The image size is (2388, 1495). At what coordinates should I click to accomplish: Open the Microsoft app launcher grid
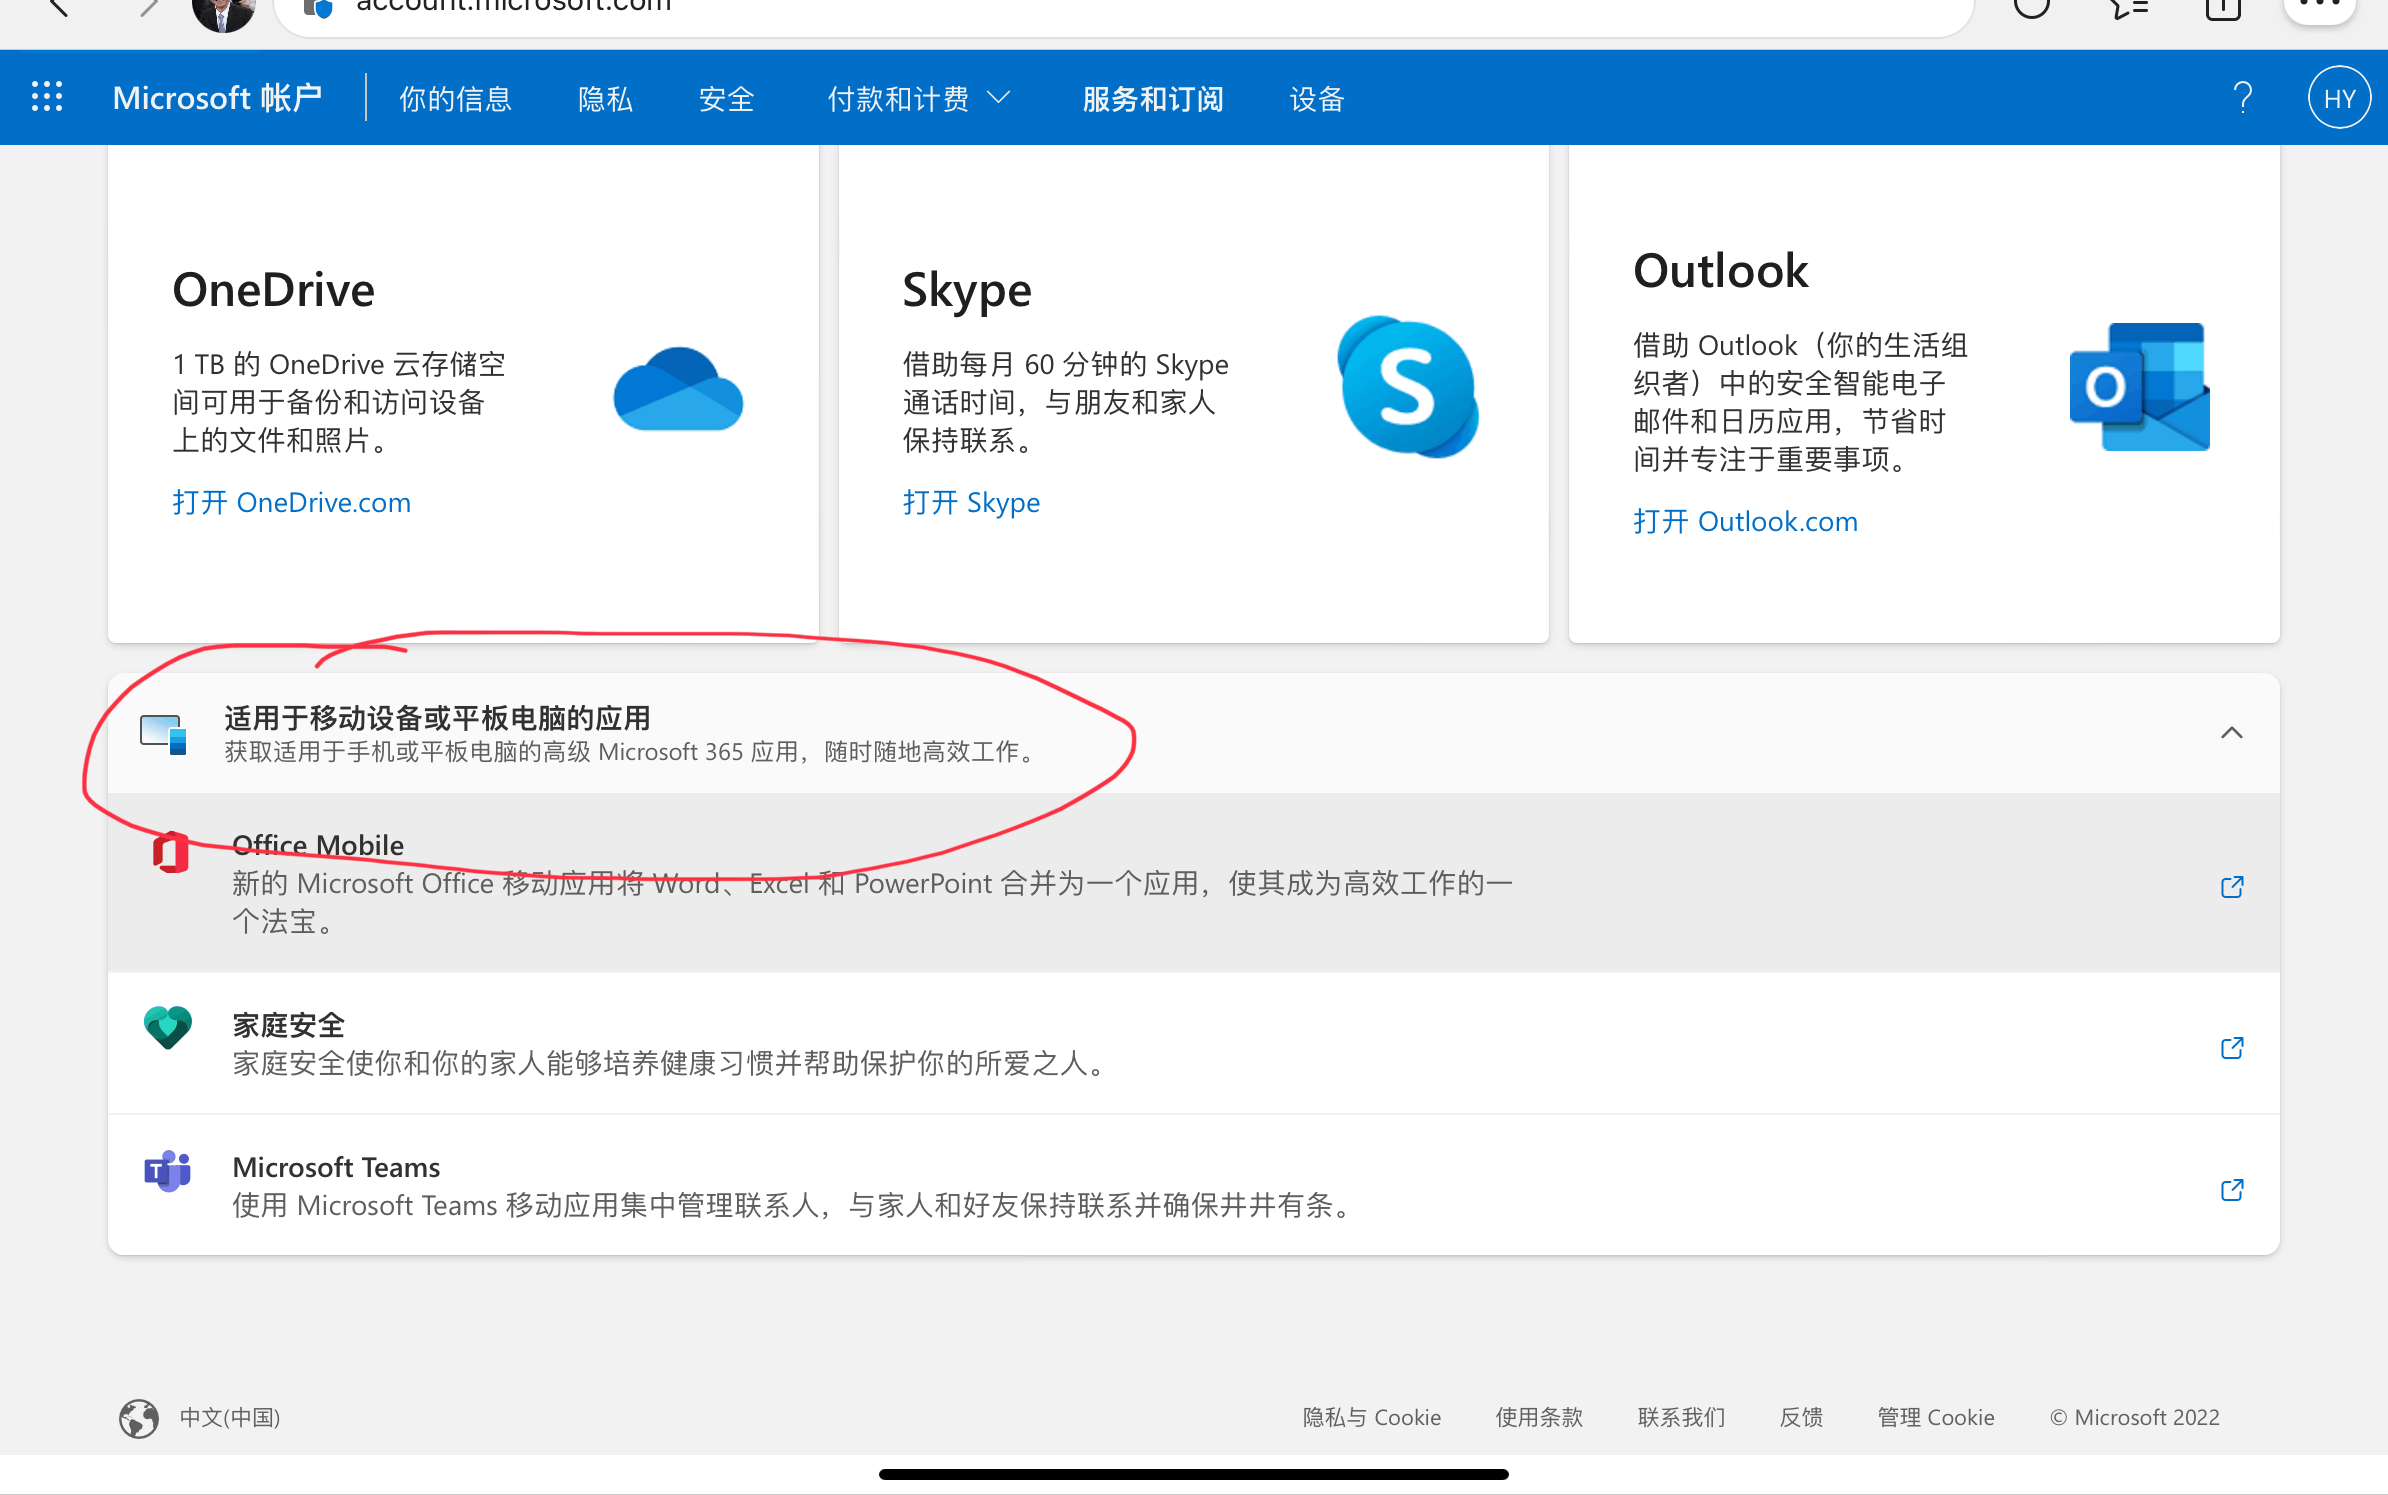(47, 97)
